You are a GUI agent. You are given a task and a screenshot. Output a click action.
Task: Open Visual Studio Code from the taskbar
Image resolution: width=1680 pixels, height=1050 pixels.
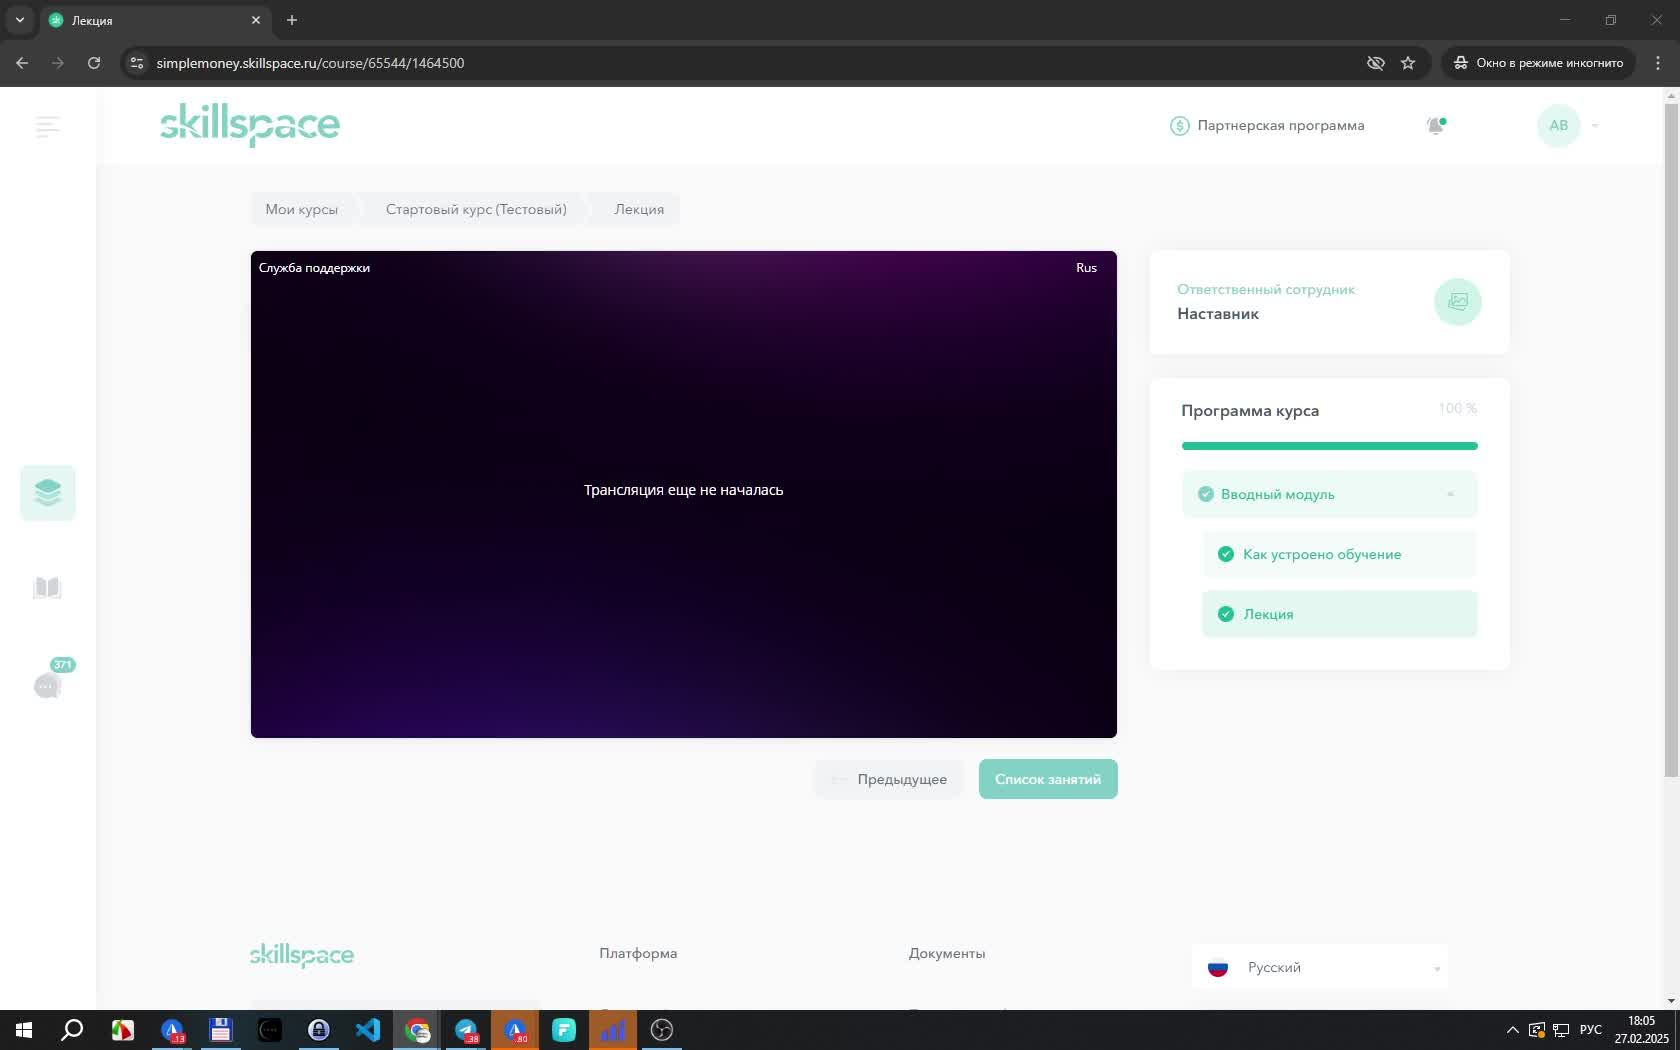(368, 1030)
